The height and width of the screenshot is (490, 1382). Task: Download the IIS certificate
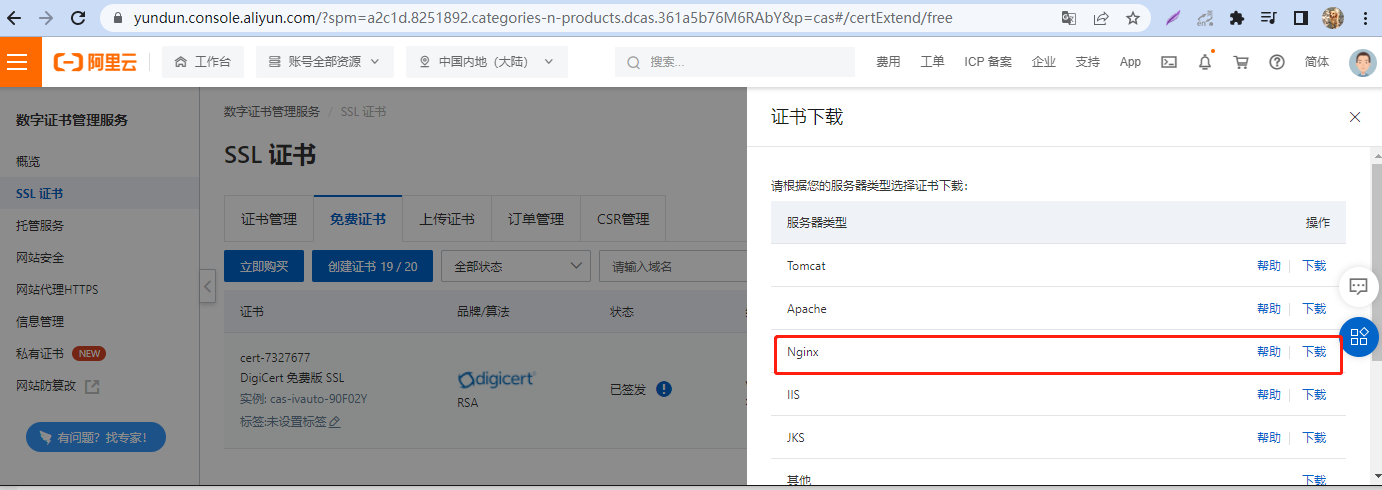click(1314, 395)
